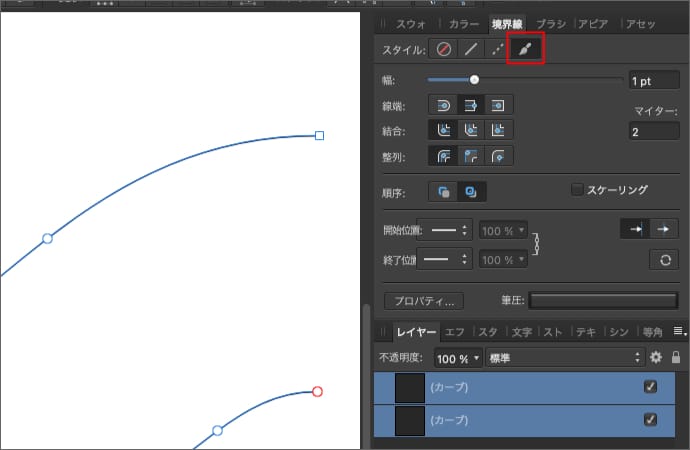Select the first join icon in 結合 row
Viewport: 690px width, 450px height.
coord(444,130)
